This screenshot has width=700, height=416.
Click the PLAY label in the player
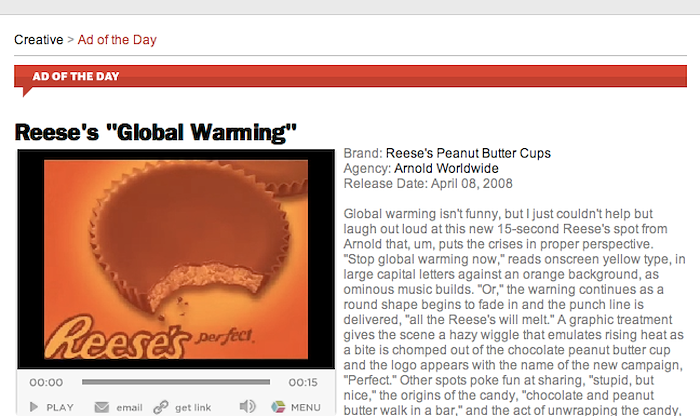(60, 408)
